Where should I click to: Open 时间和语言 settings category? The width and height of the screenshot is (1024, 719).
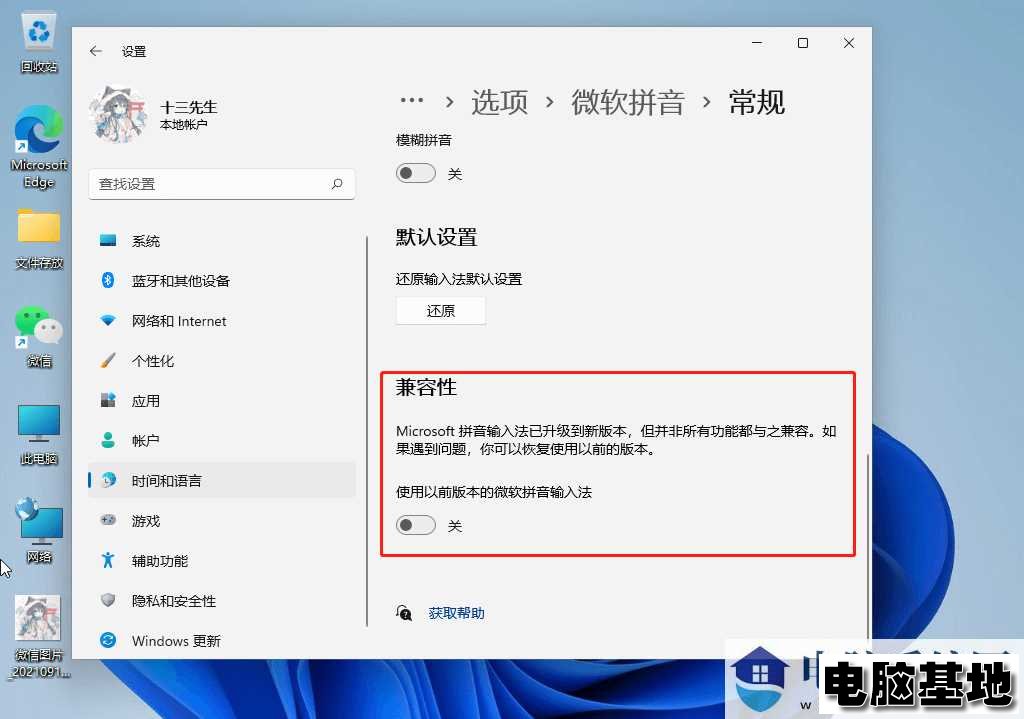pyautogui.click(x=222, y=480)
